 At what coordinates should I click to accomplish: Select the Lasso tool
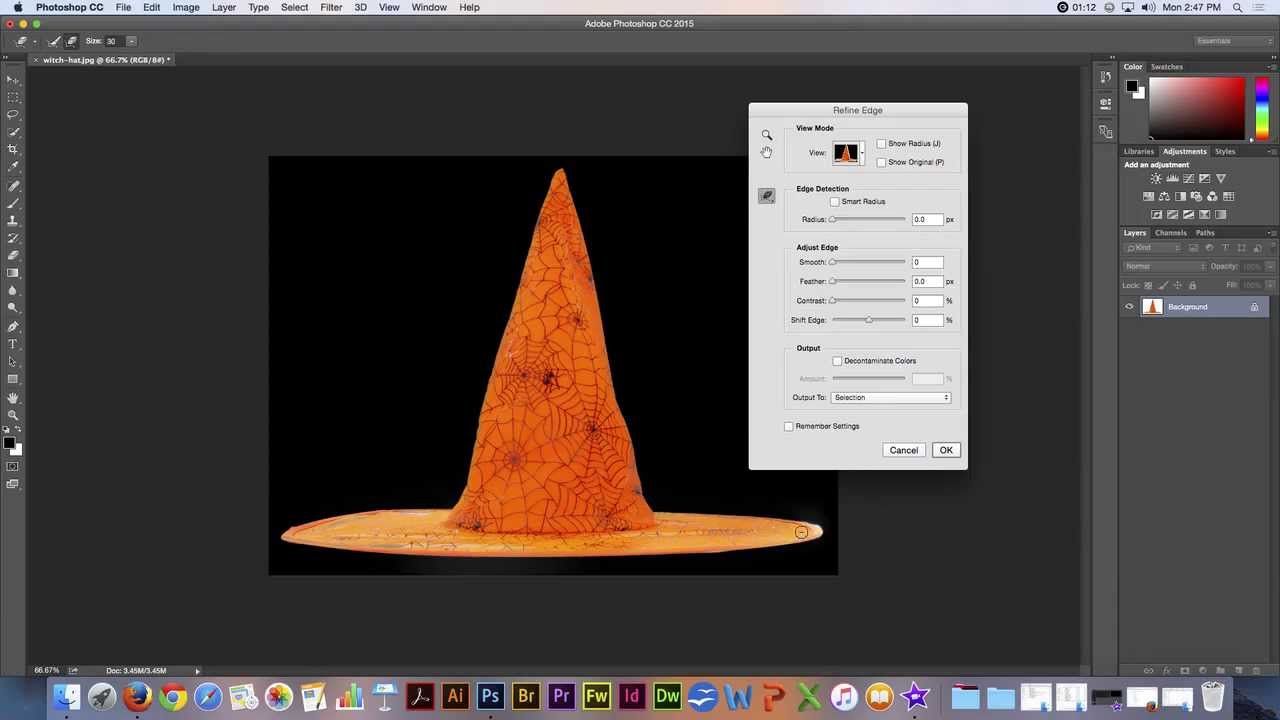(13, 114)
